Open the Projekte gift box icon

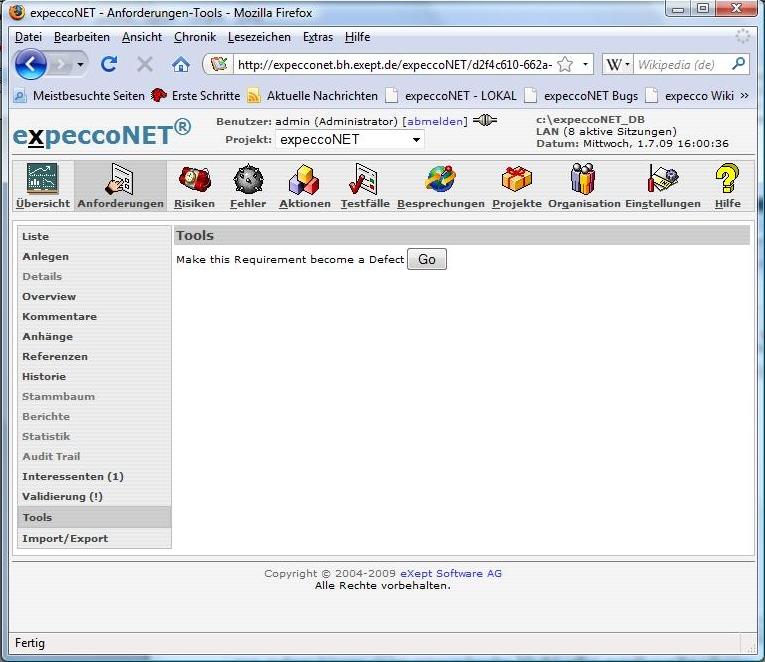click(517, 180)
